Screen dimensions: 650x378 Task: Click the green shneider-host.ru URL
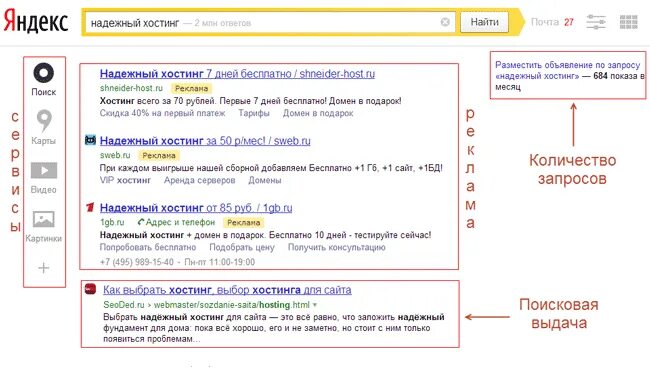(x=131, y=88)
